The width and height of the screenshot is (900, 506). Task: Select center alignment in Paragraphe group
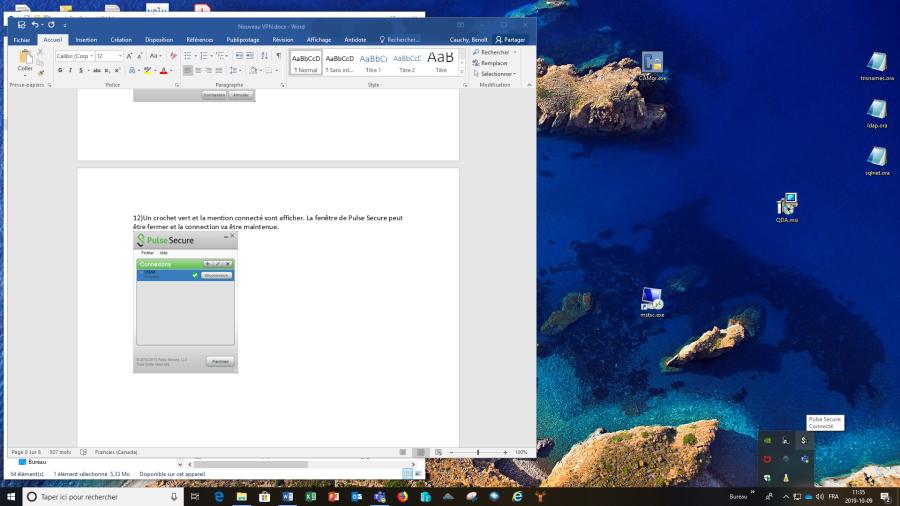click(x=198, y=71)
